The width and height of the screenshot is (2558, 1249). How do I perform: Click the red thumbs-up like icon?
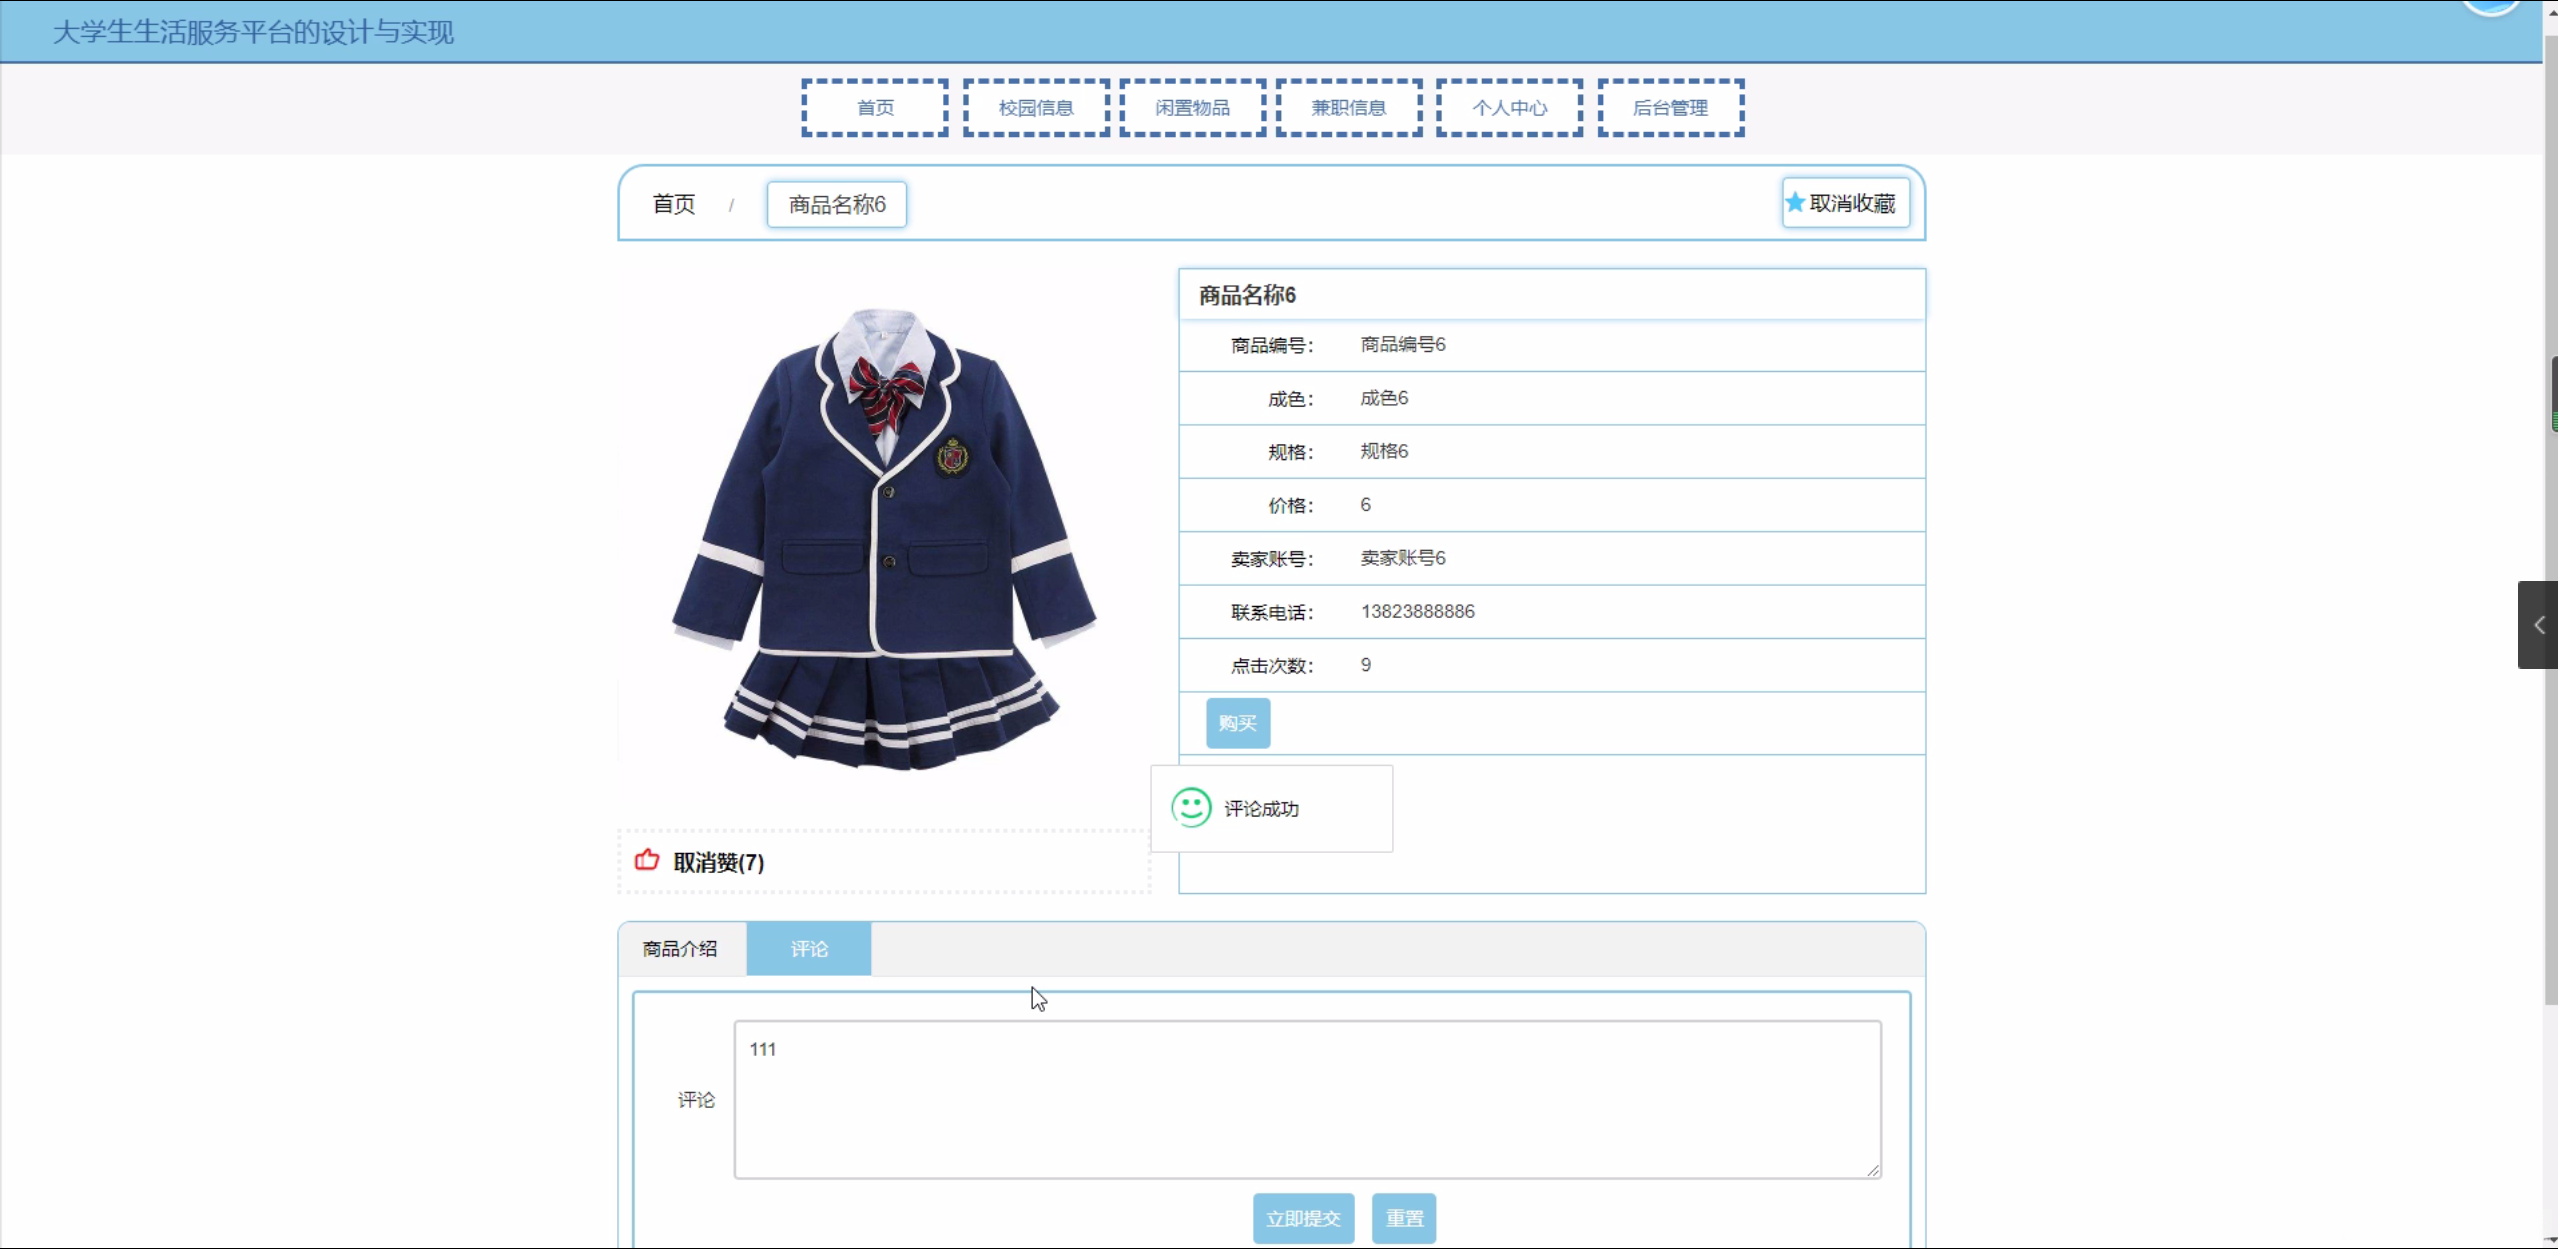pos(647,860)
